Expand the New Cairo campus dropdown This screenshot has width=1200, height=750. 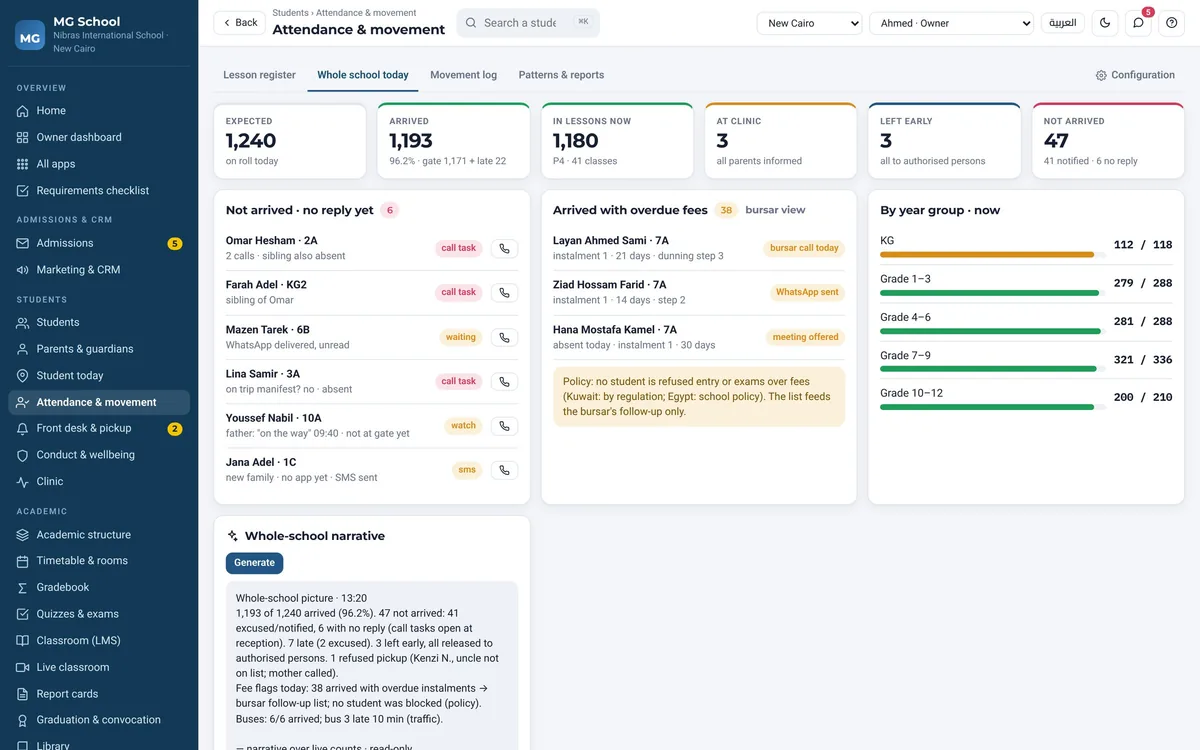pyautogui.click(x=809, y=23)
